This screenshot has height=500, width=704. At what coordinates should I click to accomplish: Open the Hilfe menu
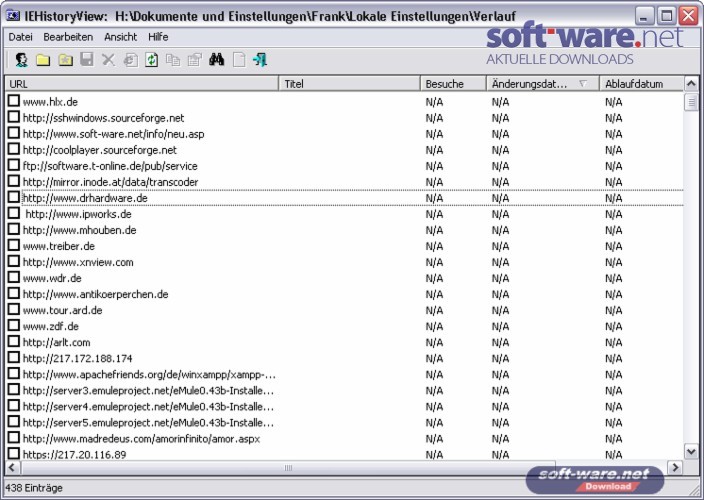(x=158, y=37)
